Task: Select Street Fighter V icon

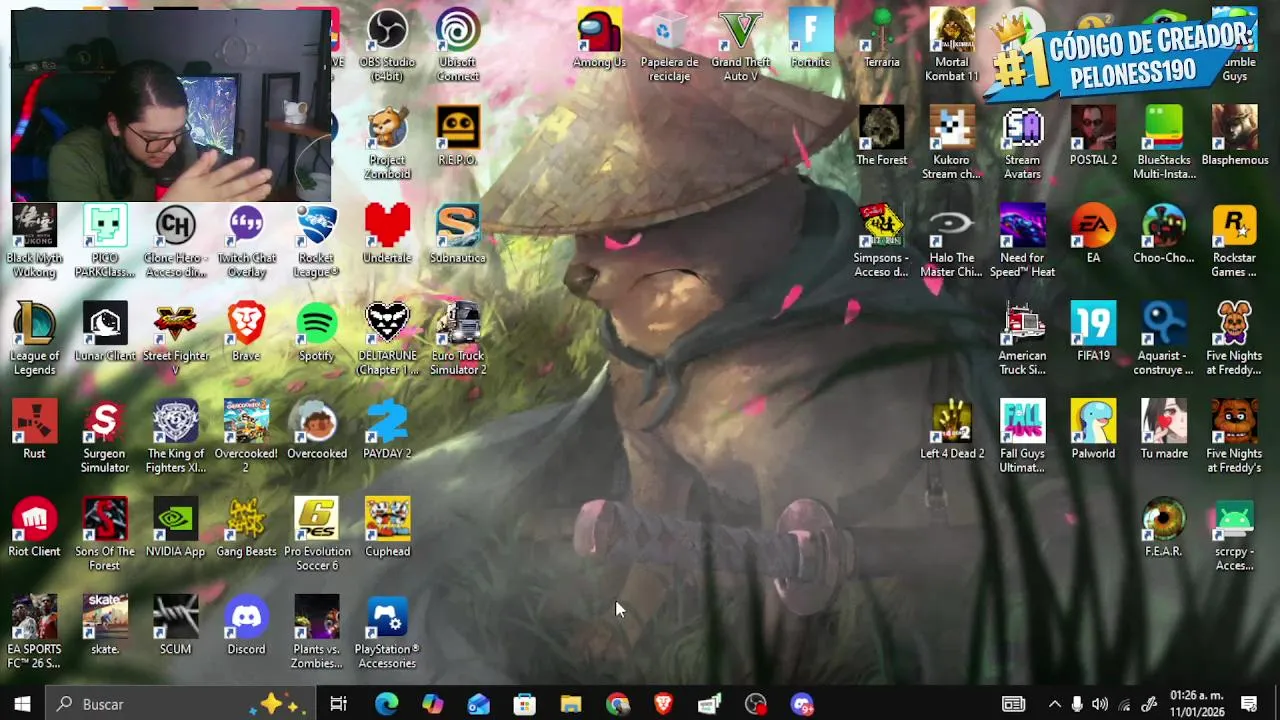Action: pyautogui.click(x=175, y=324)
